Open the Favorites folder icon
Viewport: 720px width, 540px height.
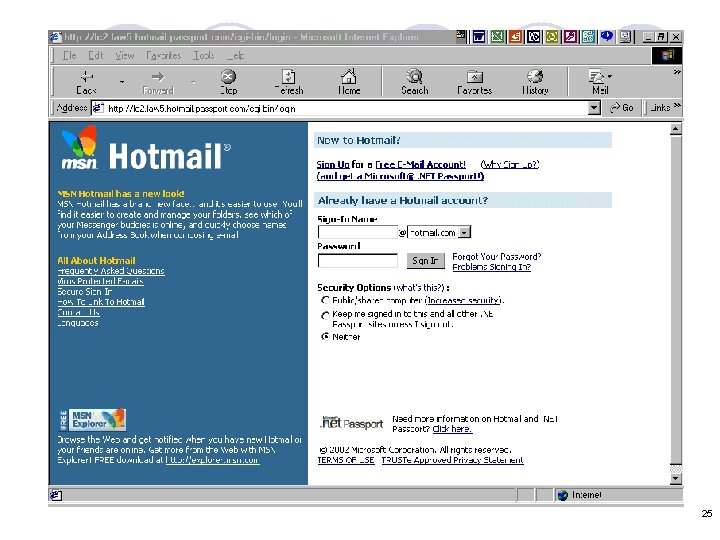[x=474, y=76]
